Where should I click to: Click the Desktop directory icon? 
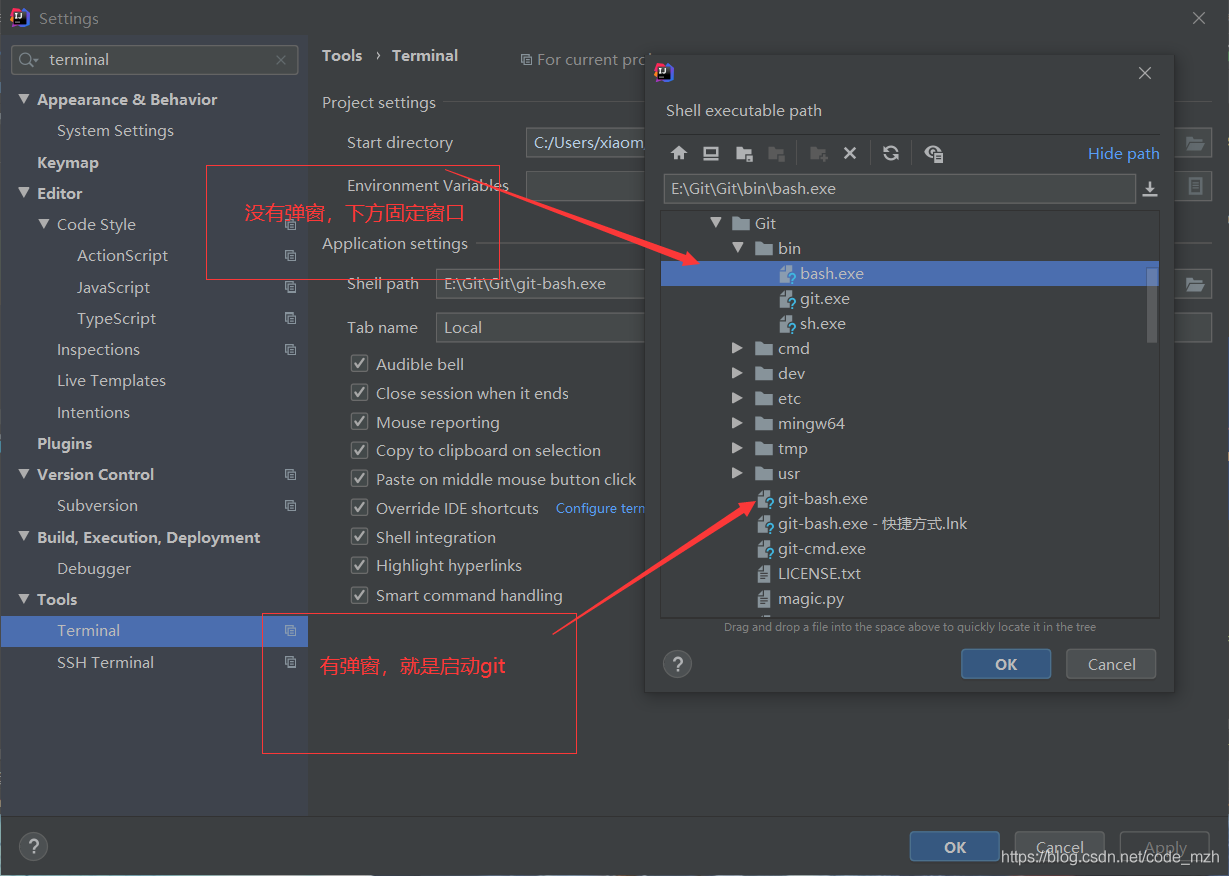pos(711,153)
